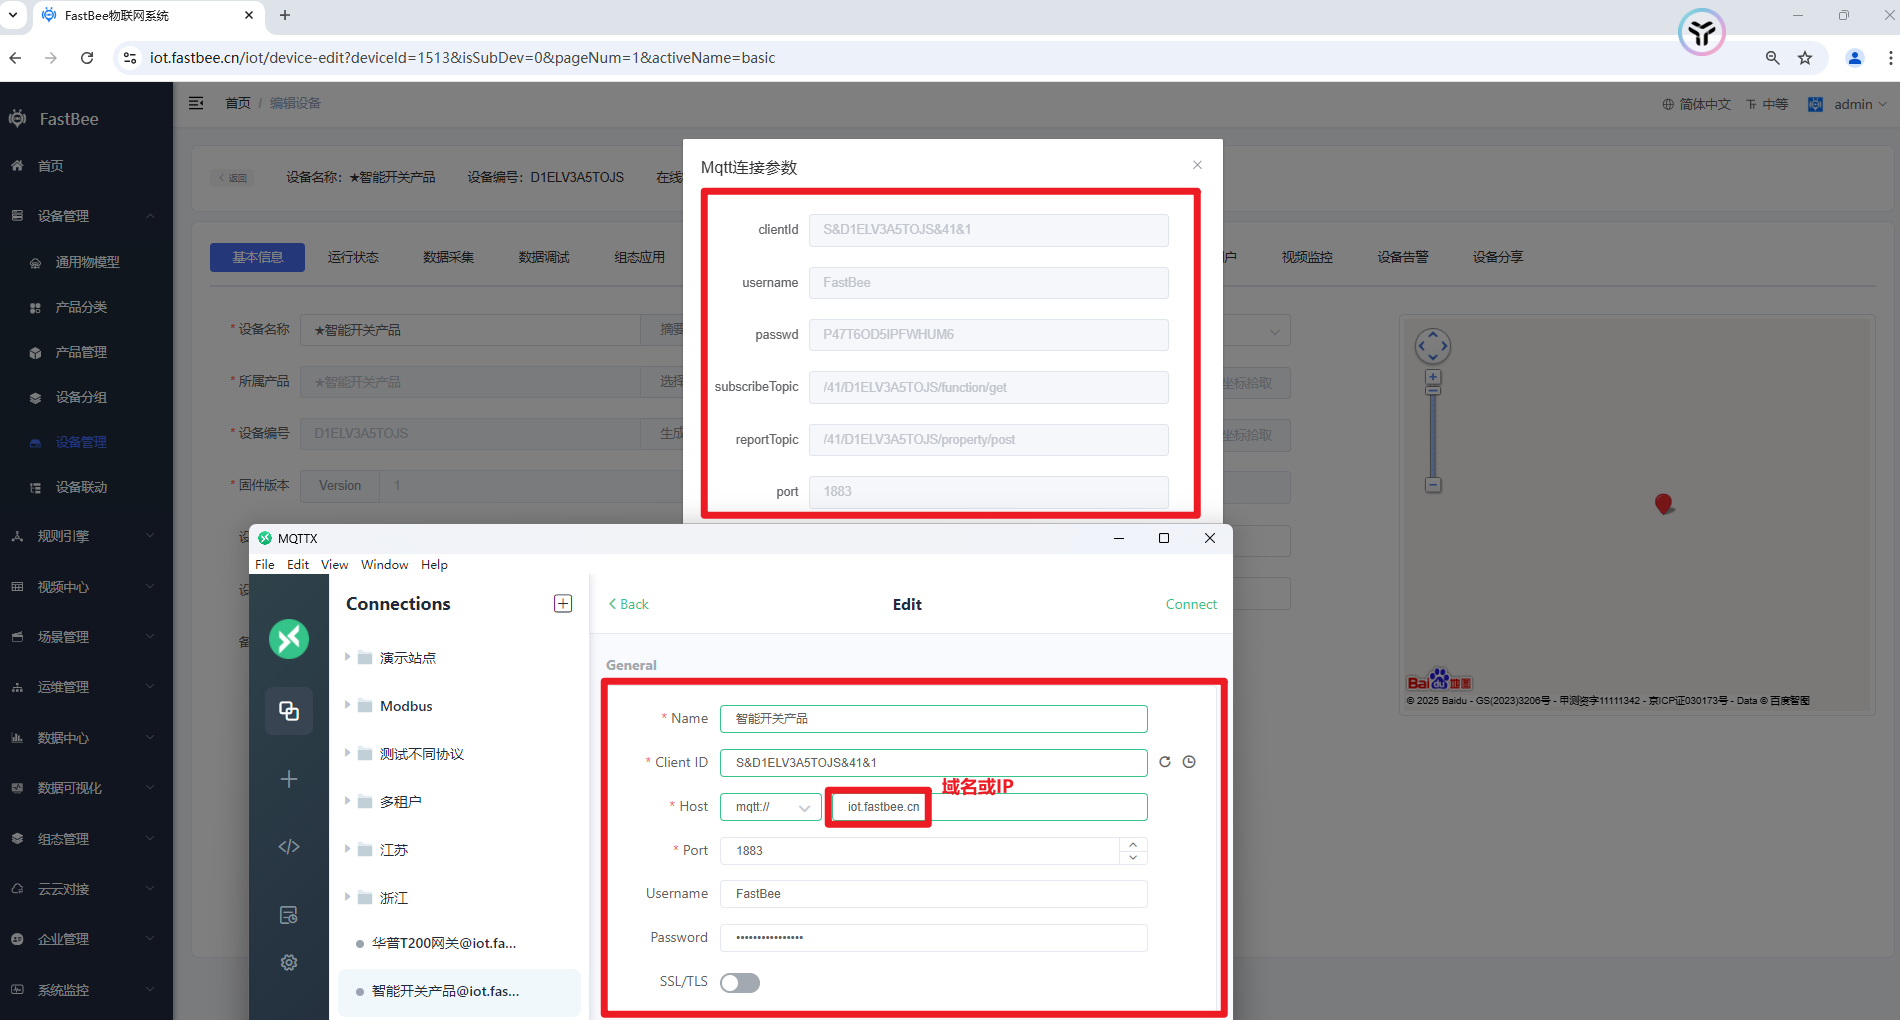Open a new browser tab
This screenshot has width=1900, height=1020.
(285, 15)
